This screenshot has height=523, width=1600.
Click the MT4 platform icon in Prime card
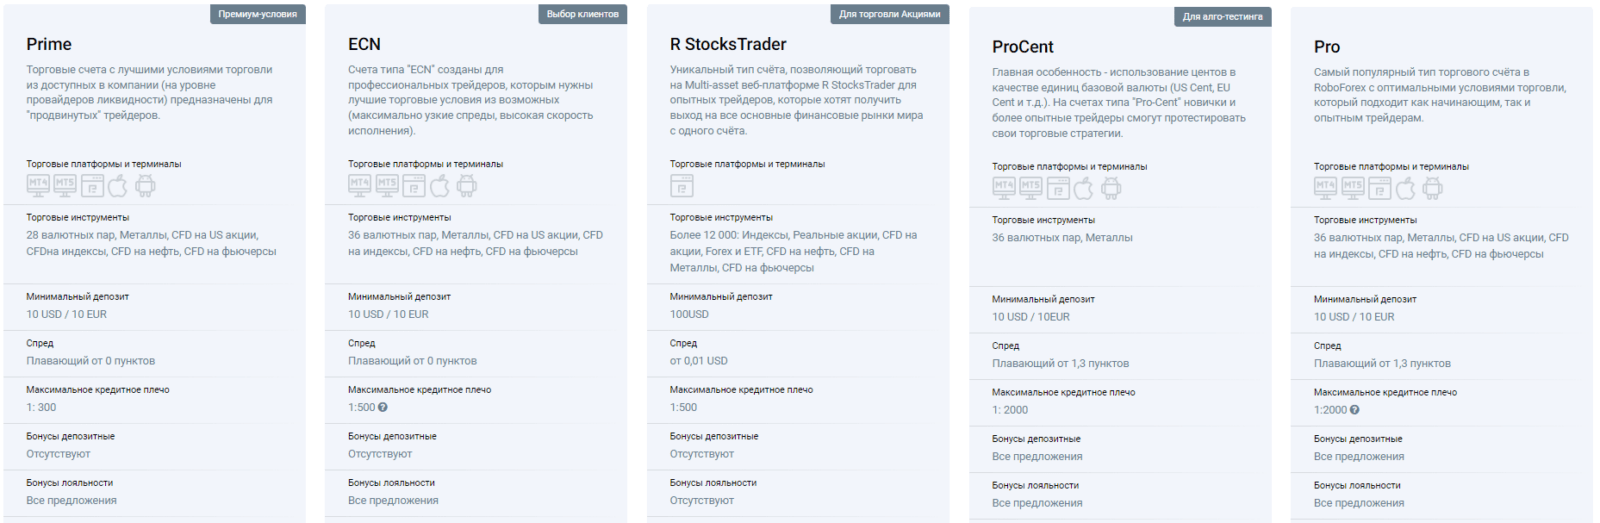pyautogui.click(x=38, y=185)
